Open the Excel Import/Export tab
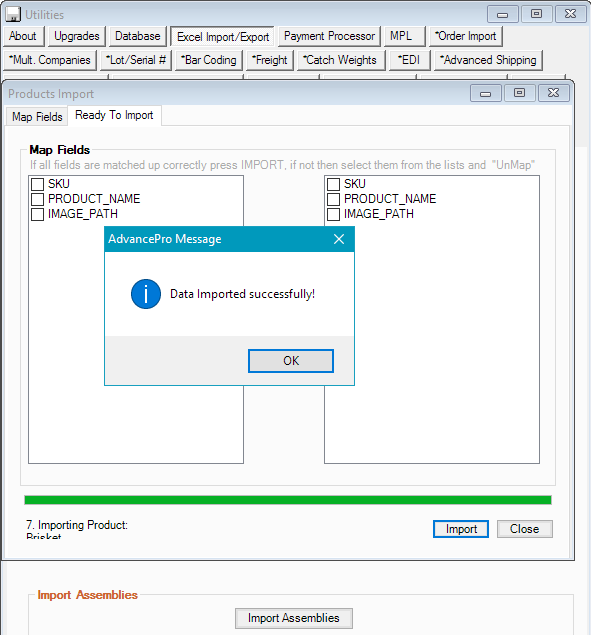This screenshot has height=635, width=591. coord(223,37)
